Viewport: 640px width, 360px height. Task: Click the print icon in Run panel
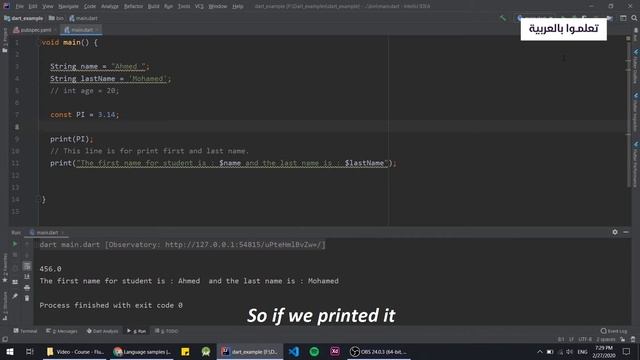(x=27, y=287)
